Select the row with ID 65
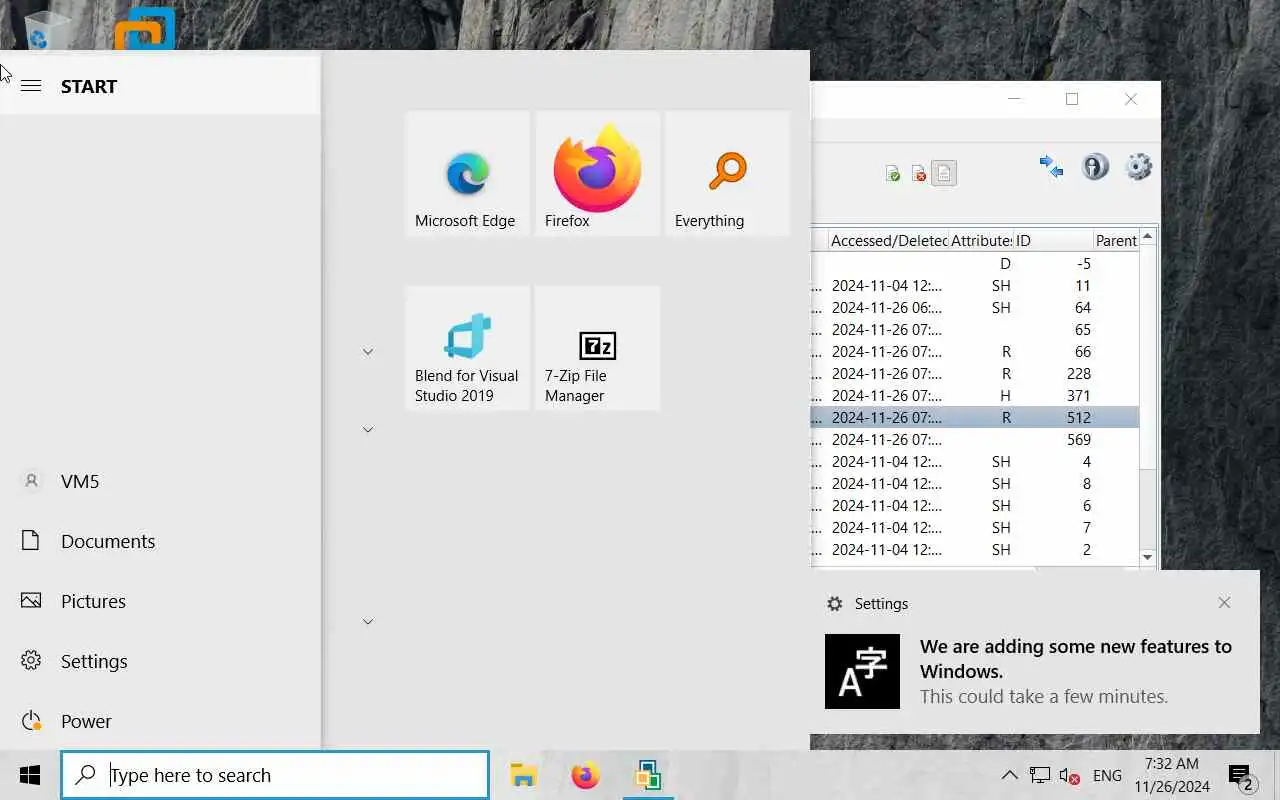 tap(975, 330)
